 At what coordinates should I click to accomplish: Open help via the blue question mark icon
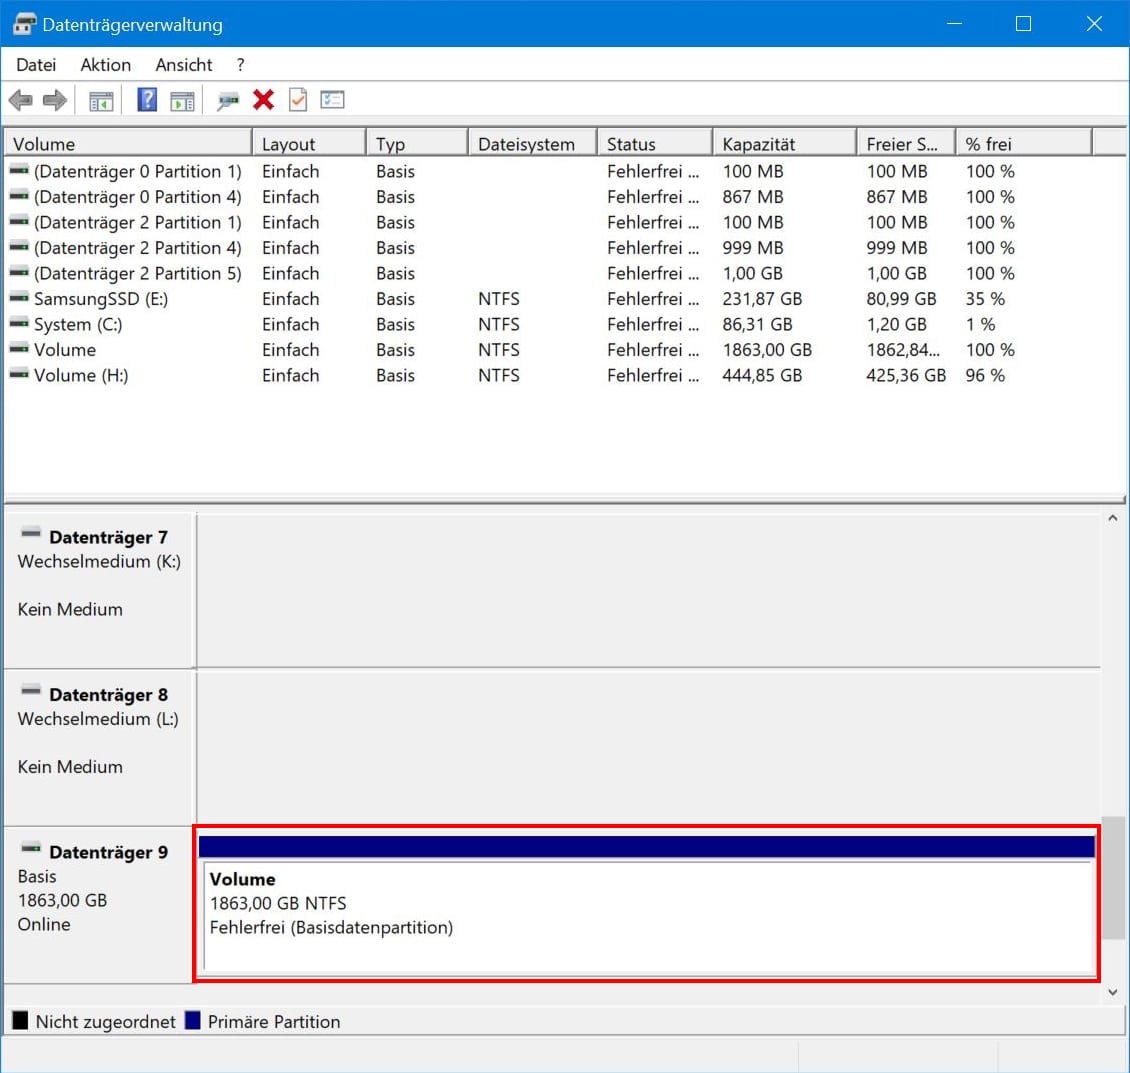click(x=147, y=100)
